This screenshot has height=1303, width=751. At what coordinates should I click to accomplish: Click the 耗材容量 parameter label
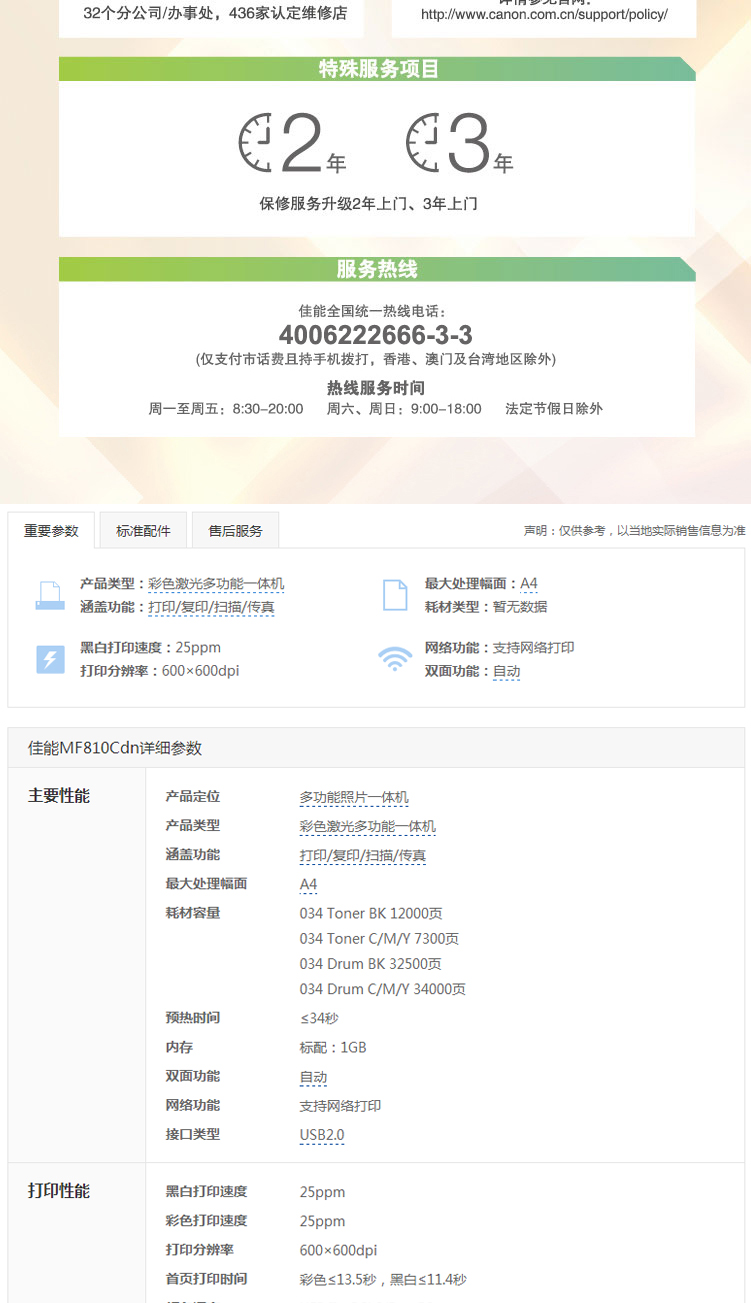pyautogui.click(x=193, y=913)
